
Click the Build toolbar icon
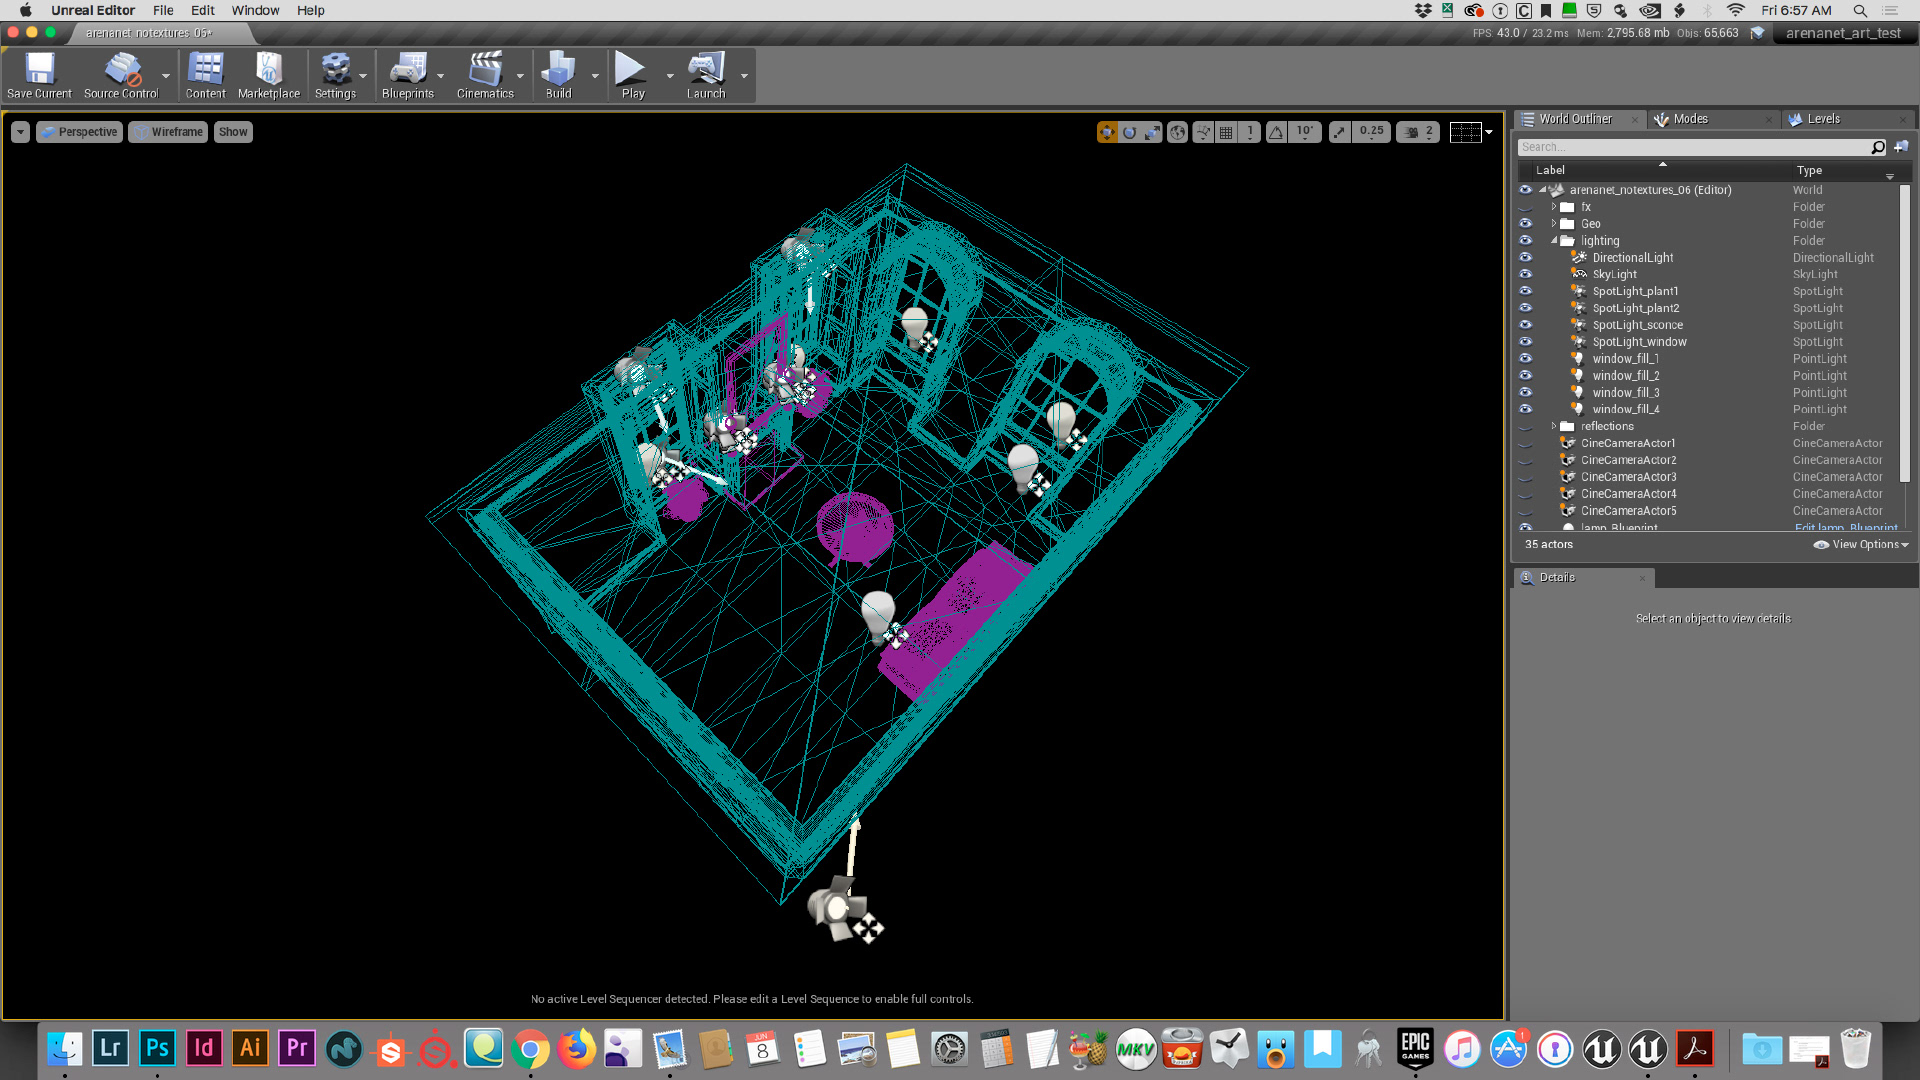[558, 76]
